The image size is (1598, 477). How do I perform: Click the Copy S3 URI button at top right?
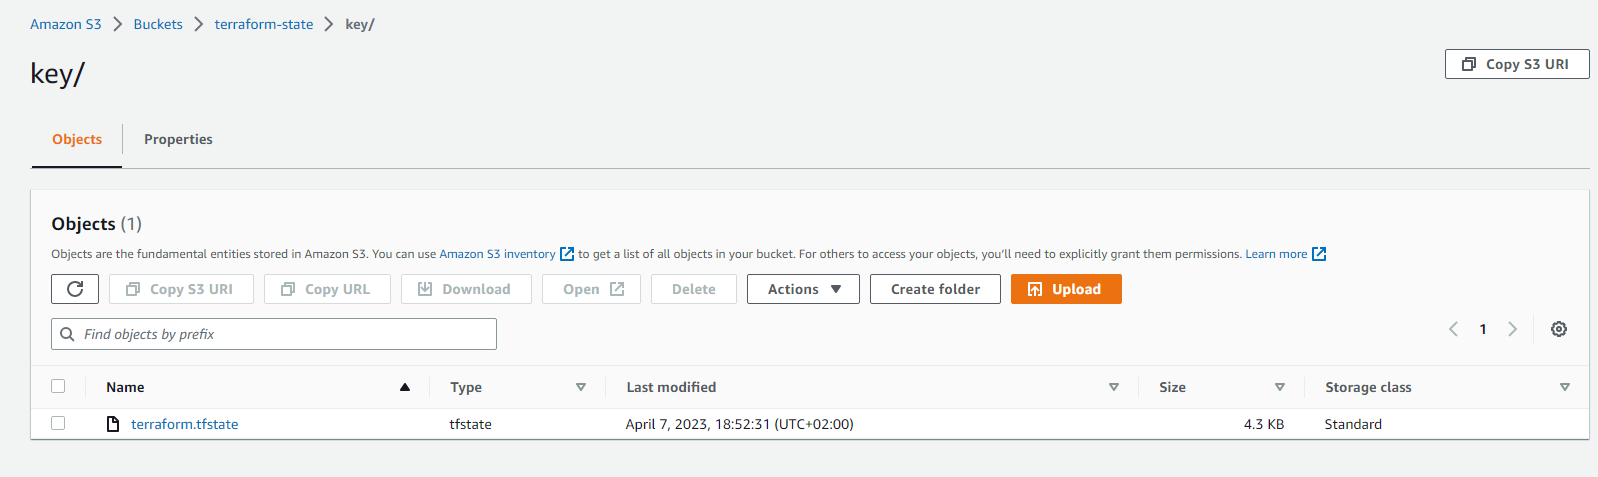tap(1517, 64)
